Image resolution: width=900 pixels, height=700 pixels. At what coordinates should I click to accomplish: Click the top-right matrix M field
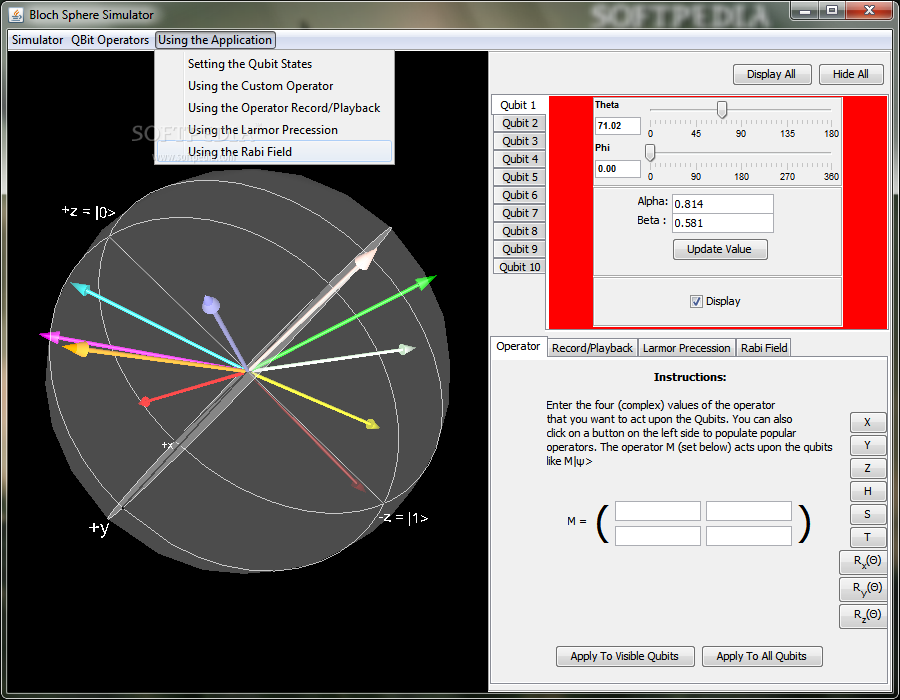pos(748,511)
